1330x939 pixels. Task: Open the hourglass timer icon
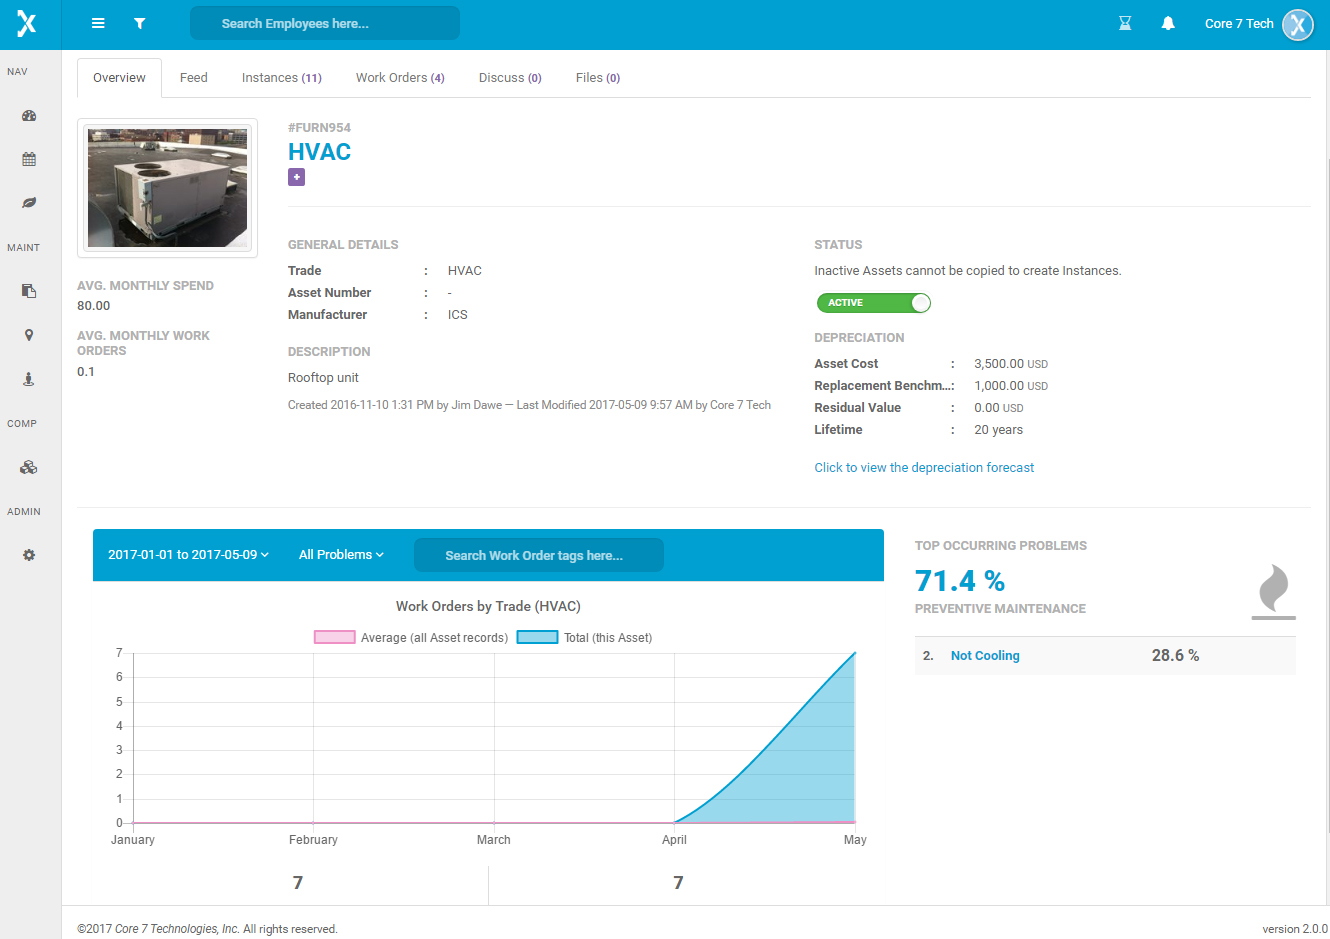(1125, 23)
